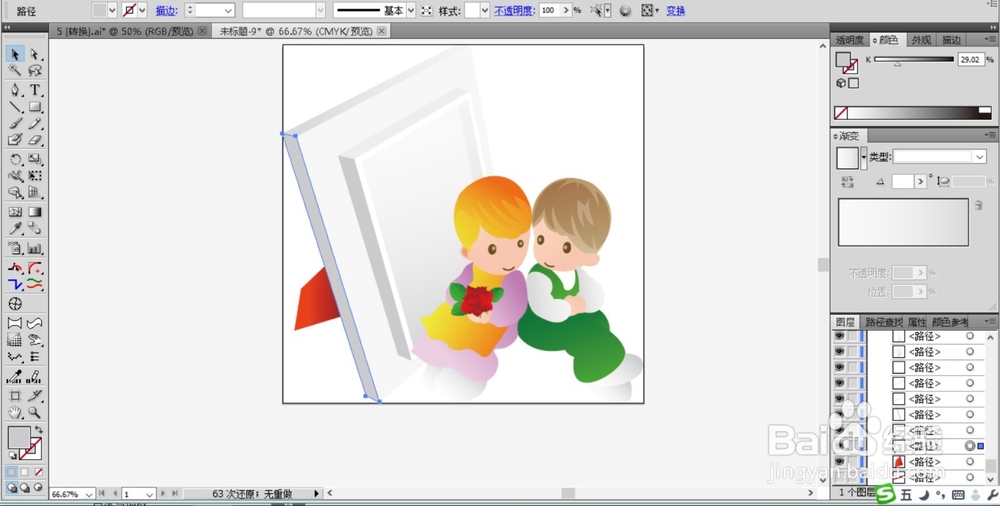
Task: Switch to the 外观 panel tab
Action: [x=921, y=40]
